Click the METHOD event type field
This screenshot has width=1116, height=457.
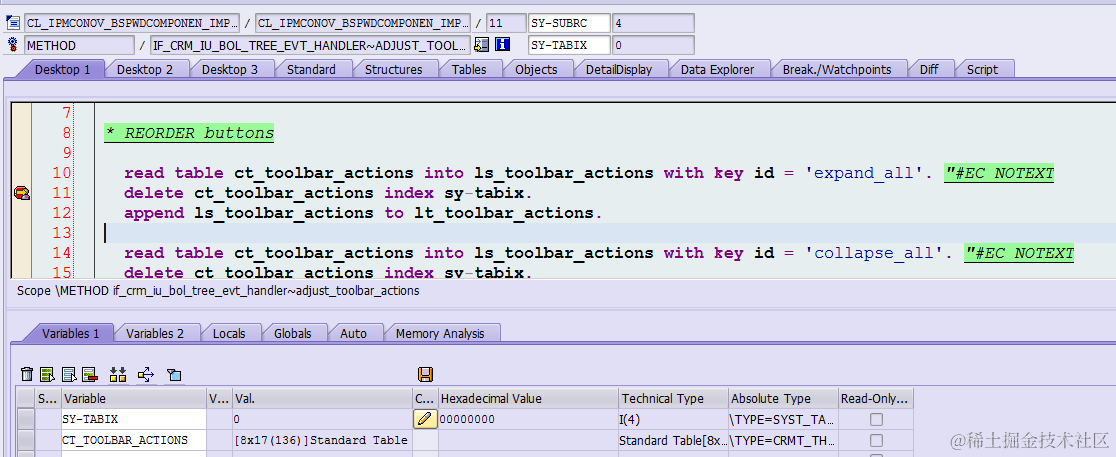tap(78, 45)
